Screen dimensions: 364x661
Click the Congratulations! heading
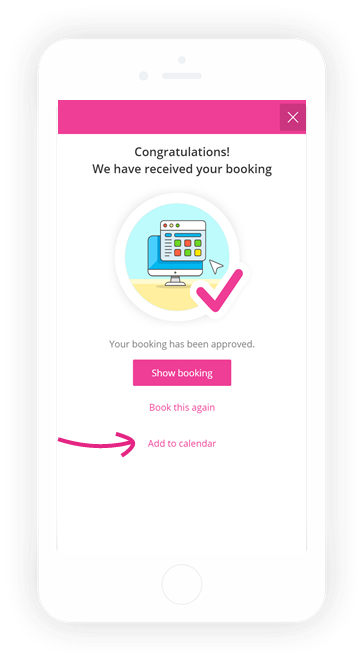[x=182, y=152]
